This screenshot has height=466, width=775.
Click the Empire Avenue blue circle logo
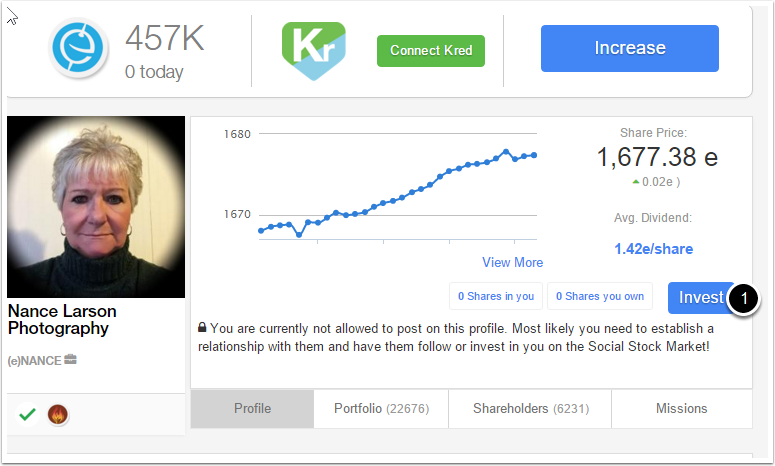pos(79,48)
